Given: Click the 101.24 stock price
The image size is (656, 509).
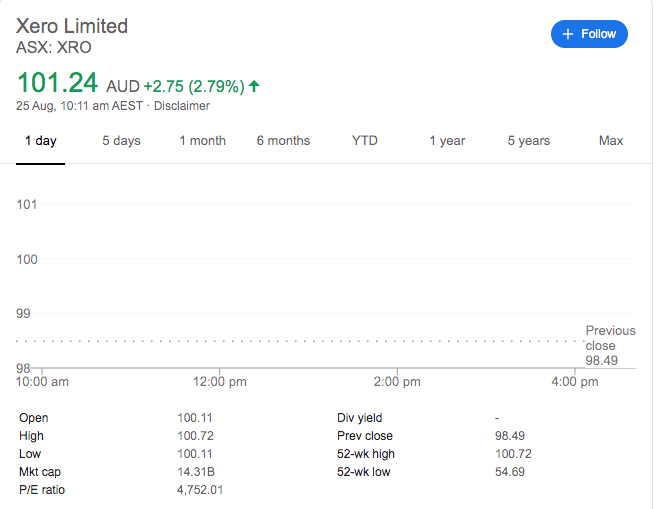Looking at the screenshot, I should pos(58,84).
